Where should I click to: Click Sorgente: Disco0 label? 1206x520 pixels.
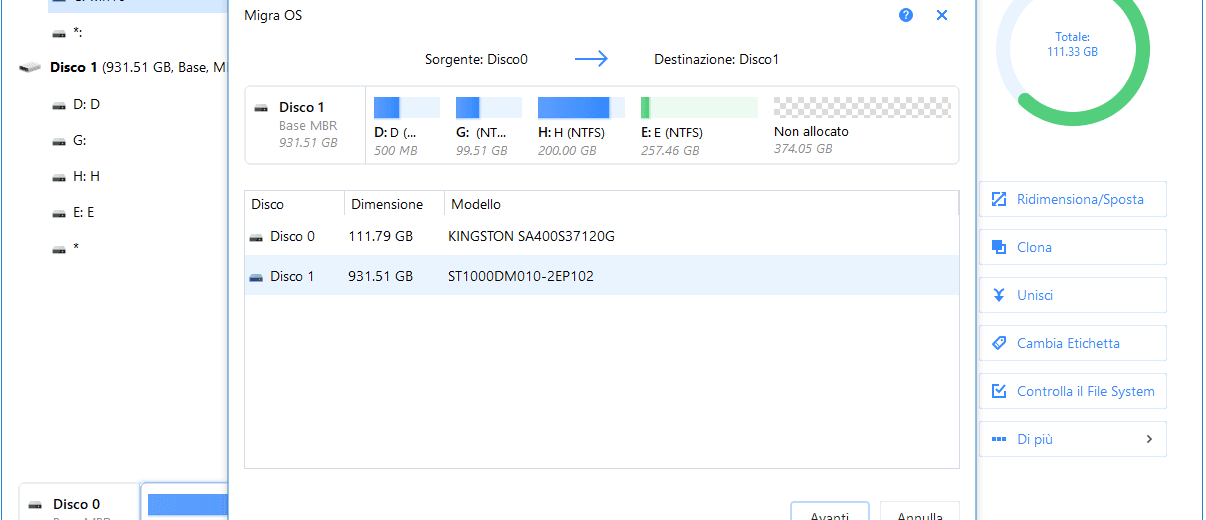[x=476, y=60]
